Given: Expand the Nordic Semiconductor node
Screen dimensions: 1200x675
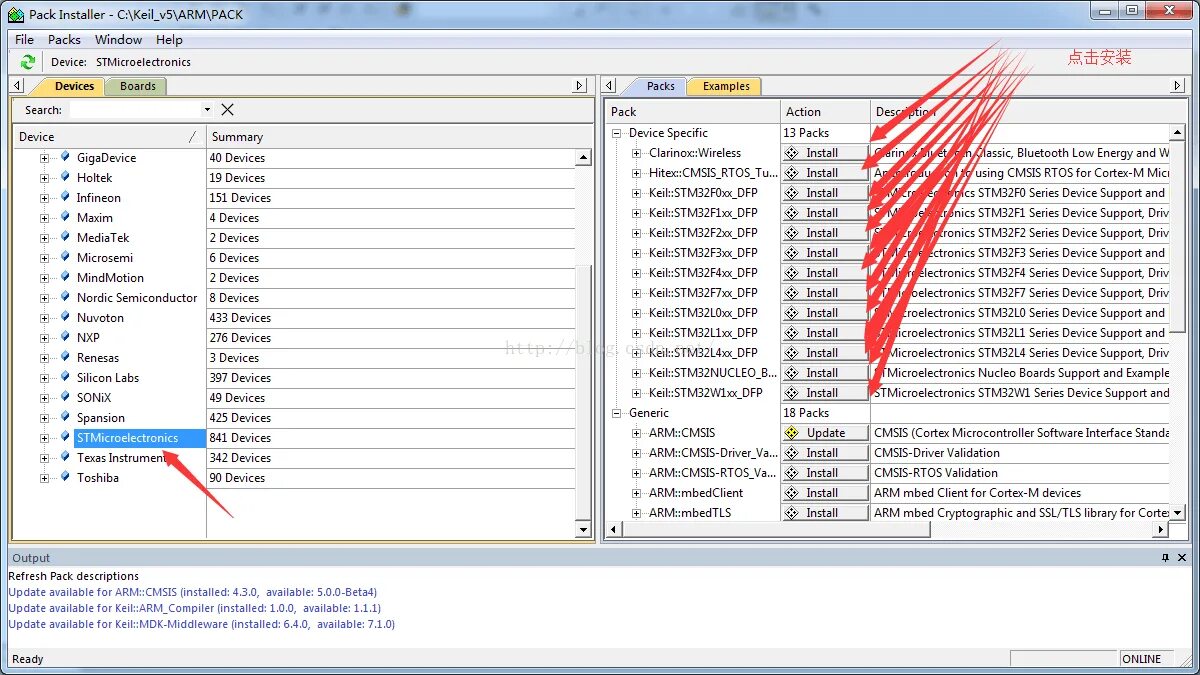Looking at the screenshot, I should (x=44, y=298).
